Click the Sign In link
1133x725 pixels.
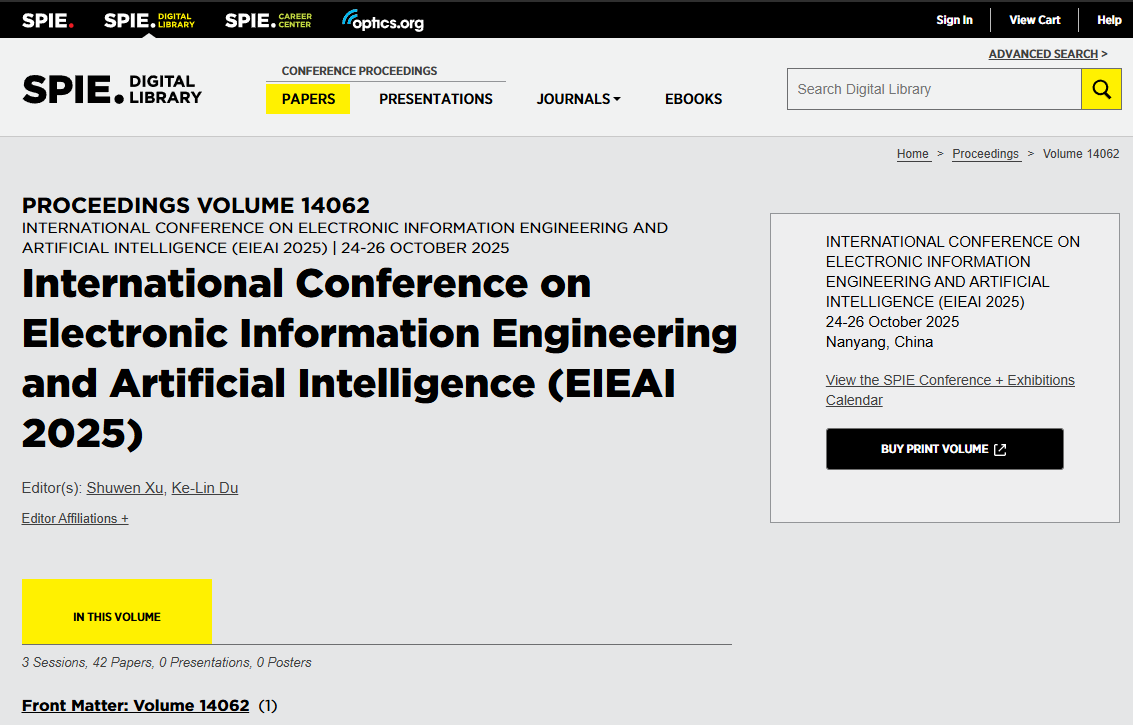(x=954, y=20)
